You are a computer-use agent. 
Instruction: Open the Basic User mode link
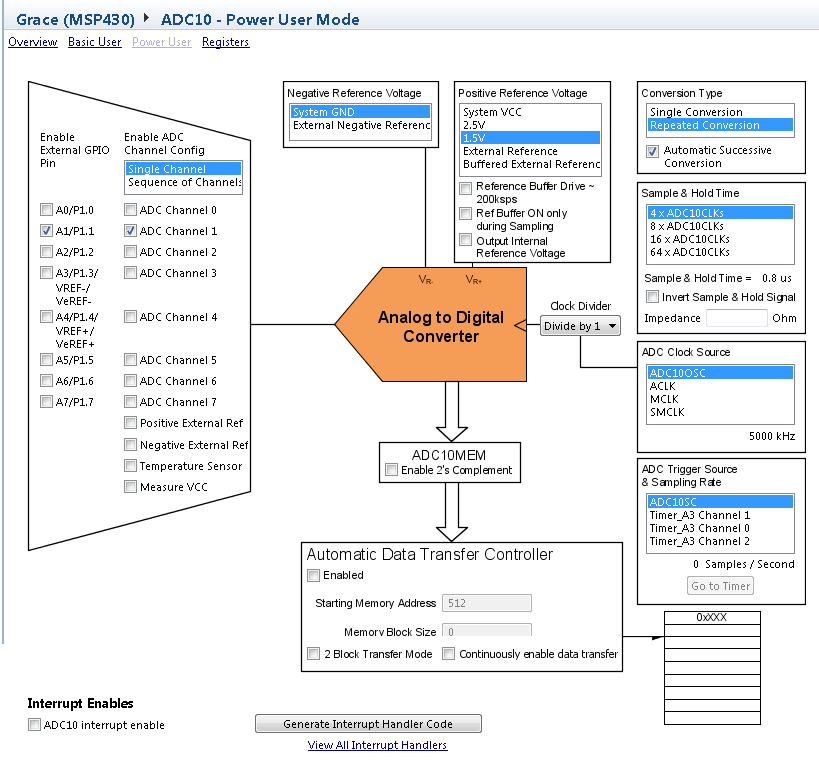(94, 42)
